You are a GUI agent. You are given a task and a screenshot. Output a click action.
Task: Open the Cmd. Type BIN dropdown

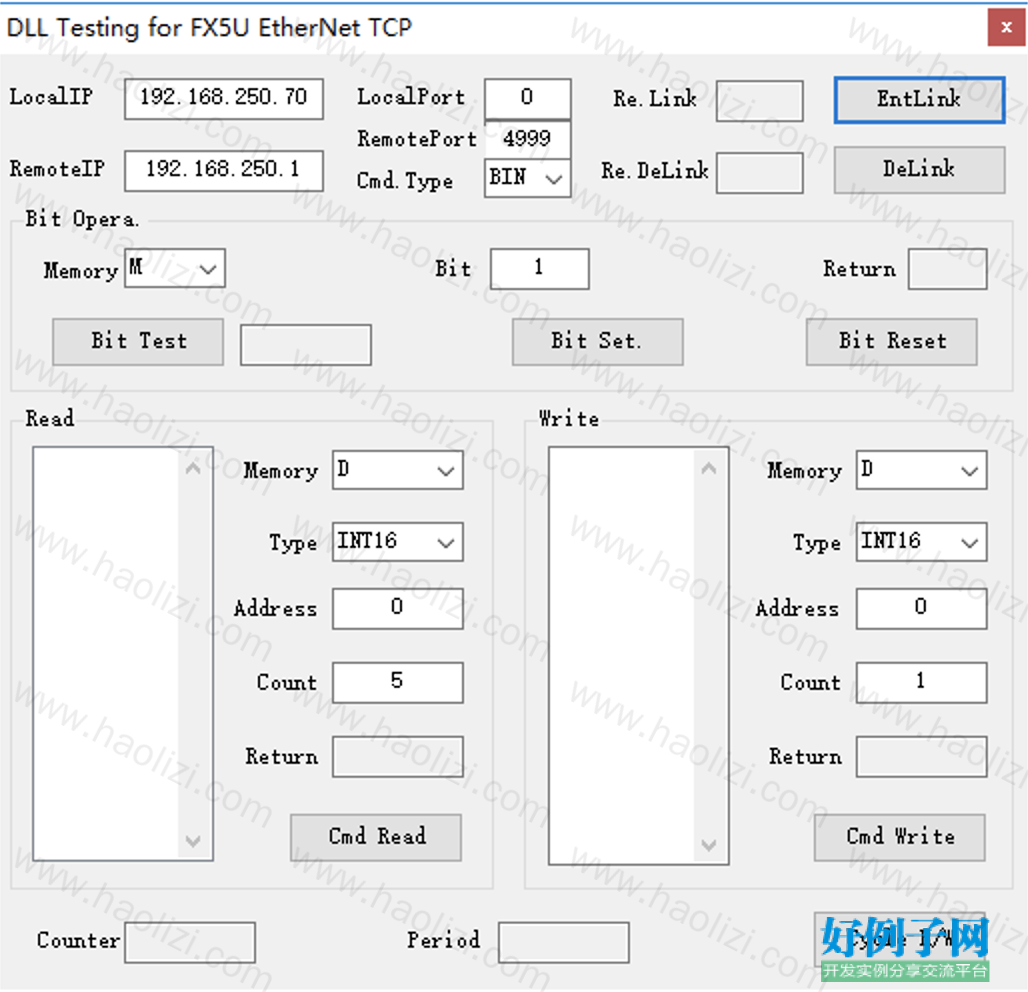point(527,178)
